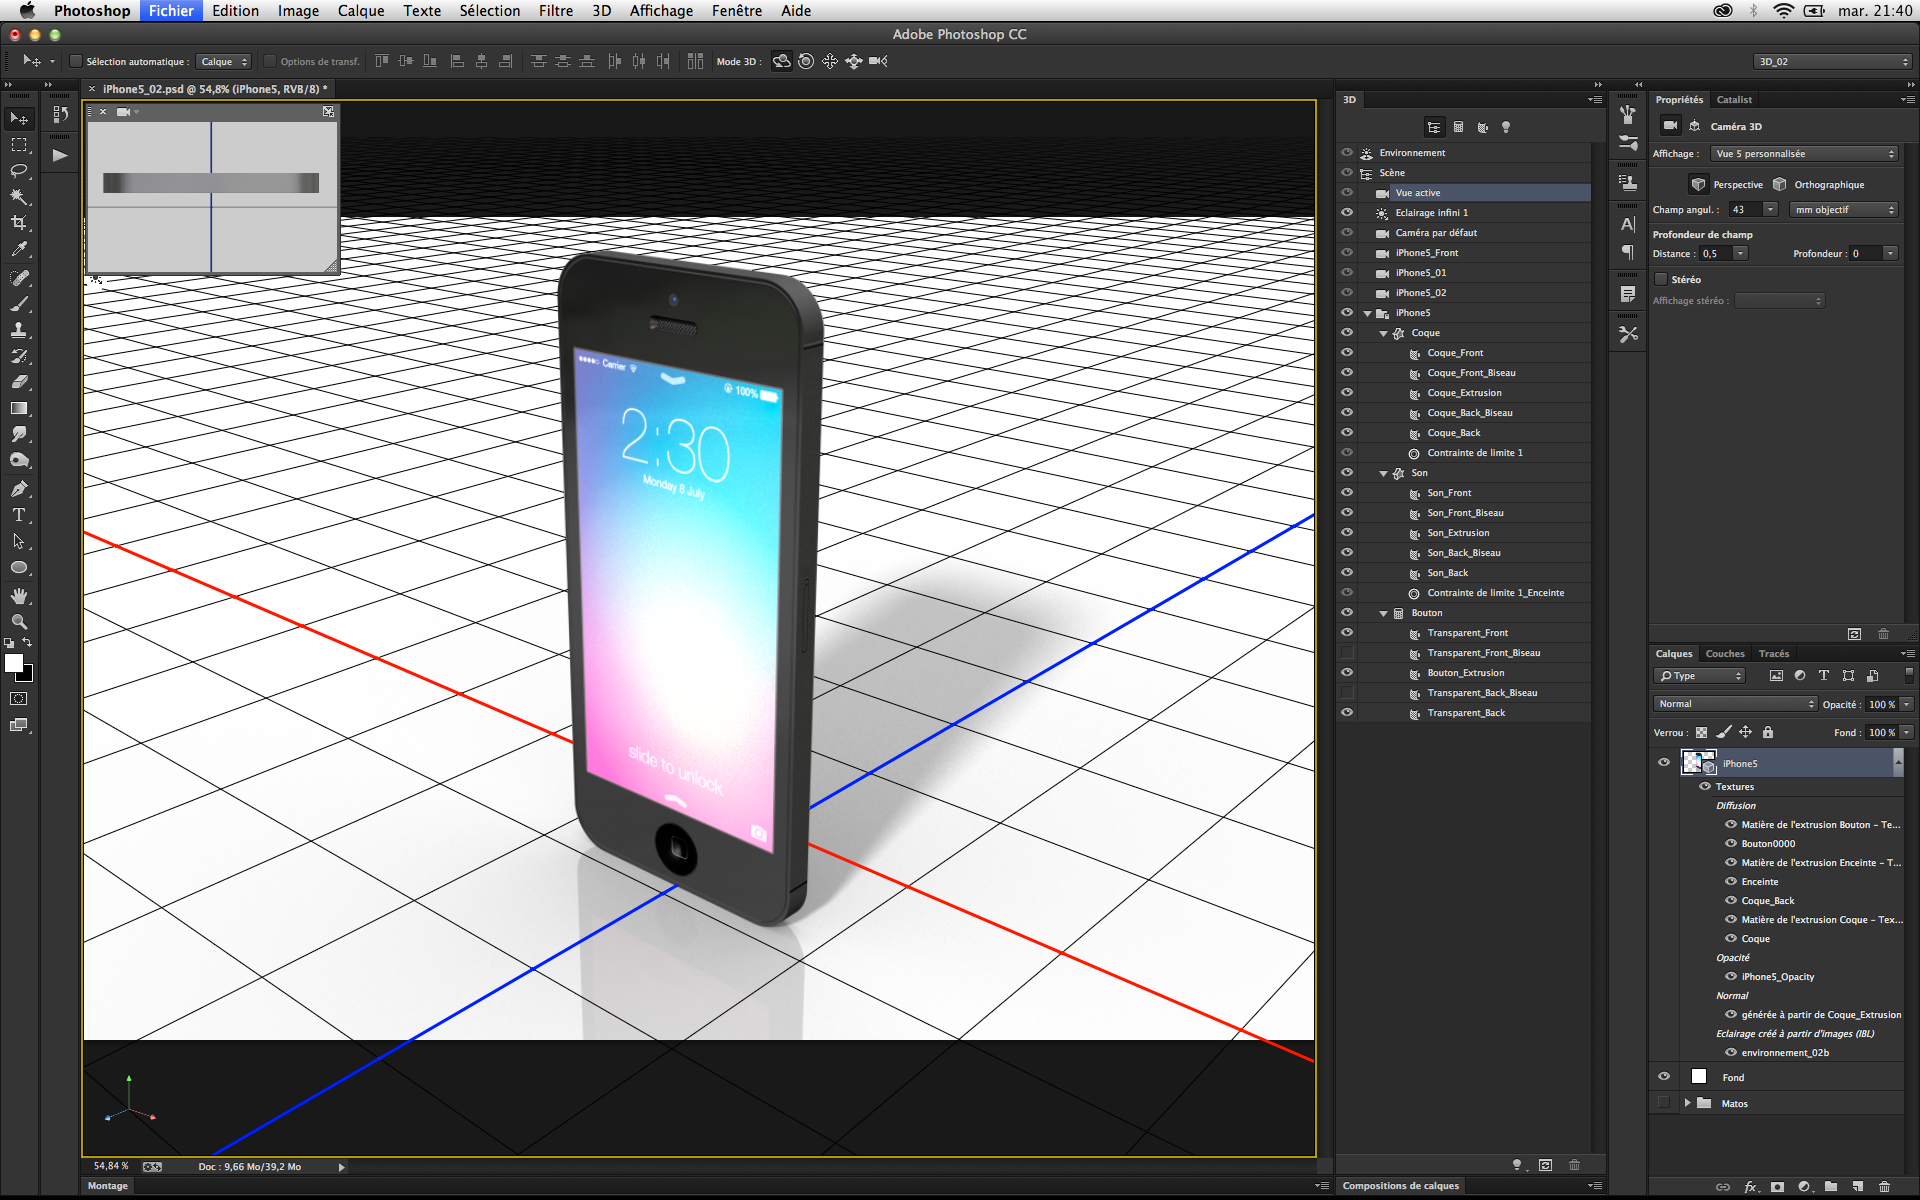Click the Champ angul. value field

point(1745,210)
